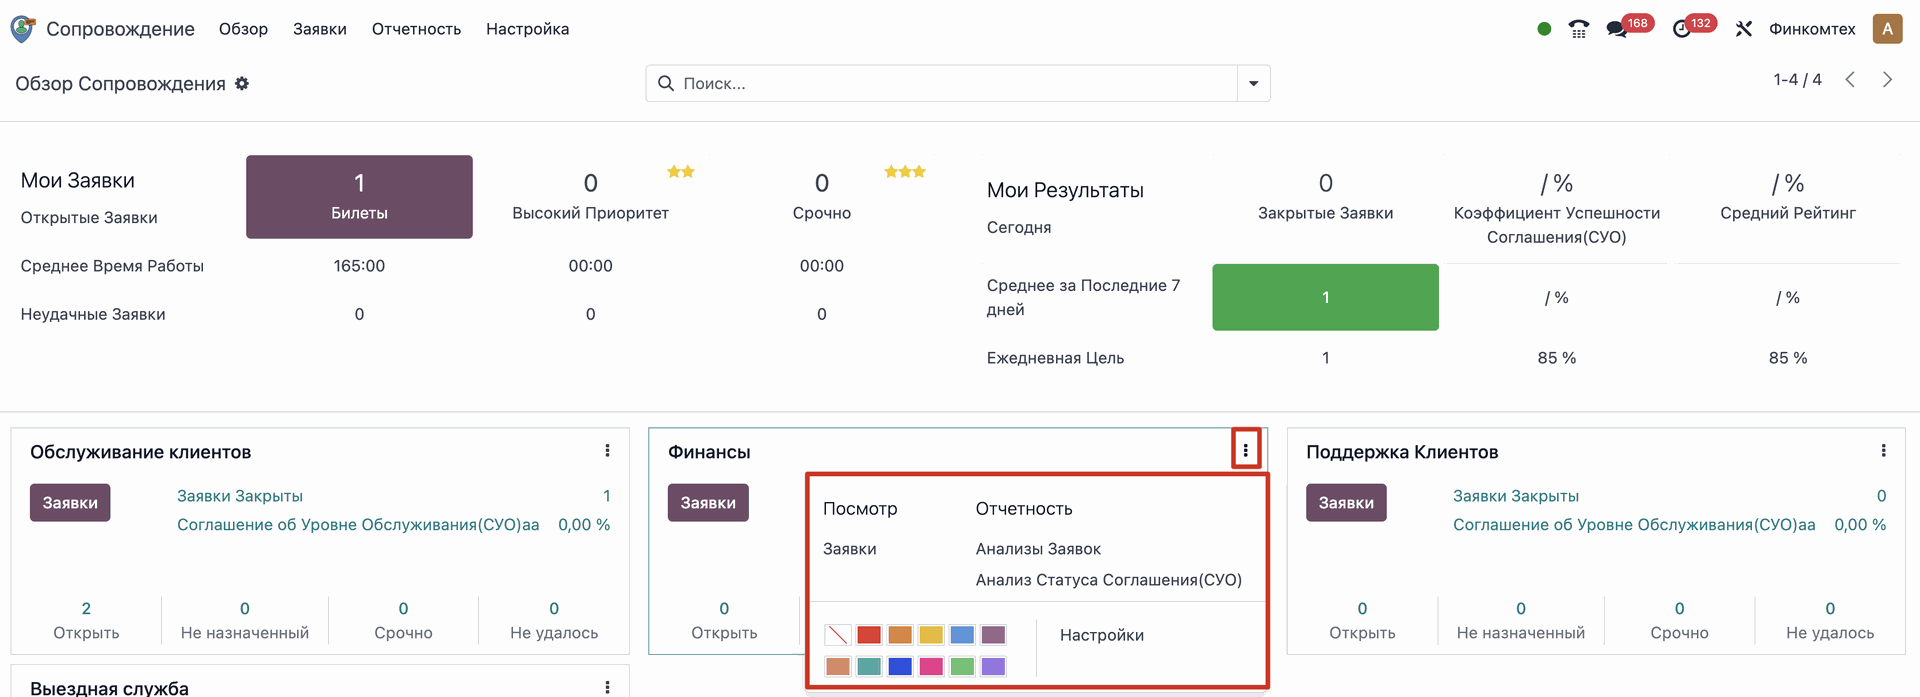Click the search magnifier icon
The height and width of the screenshot is (697, 1920).
pos(666,83)
